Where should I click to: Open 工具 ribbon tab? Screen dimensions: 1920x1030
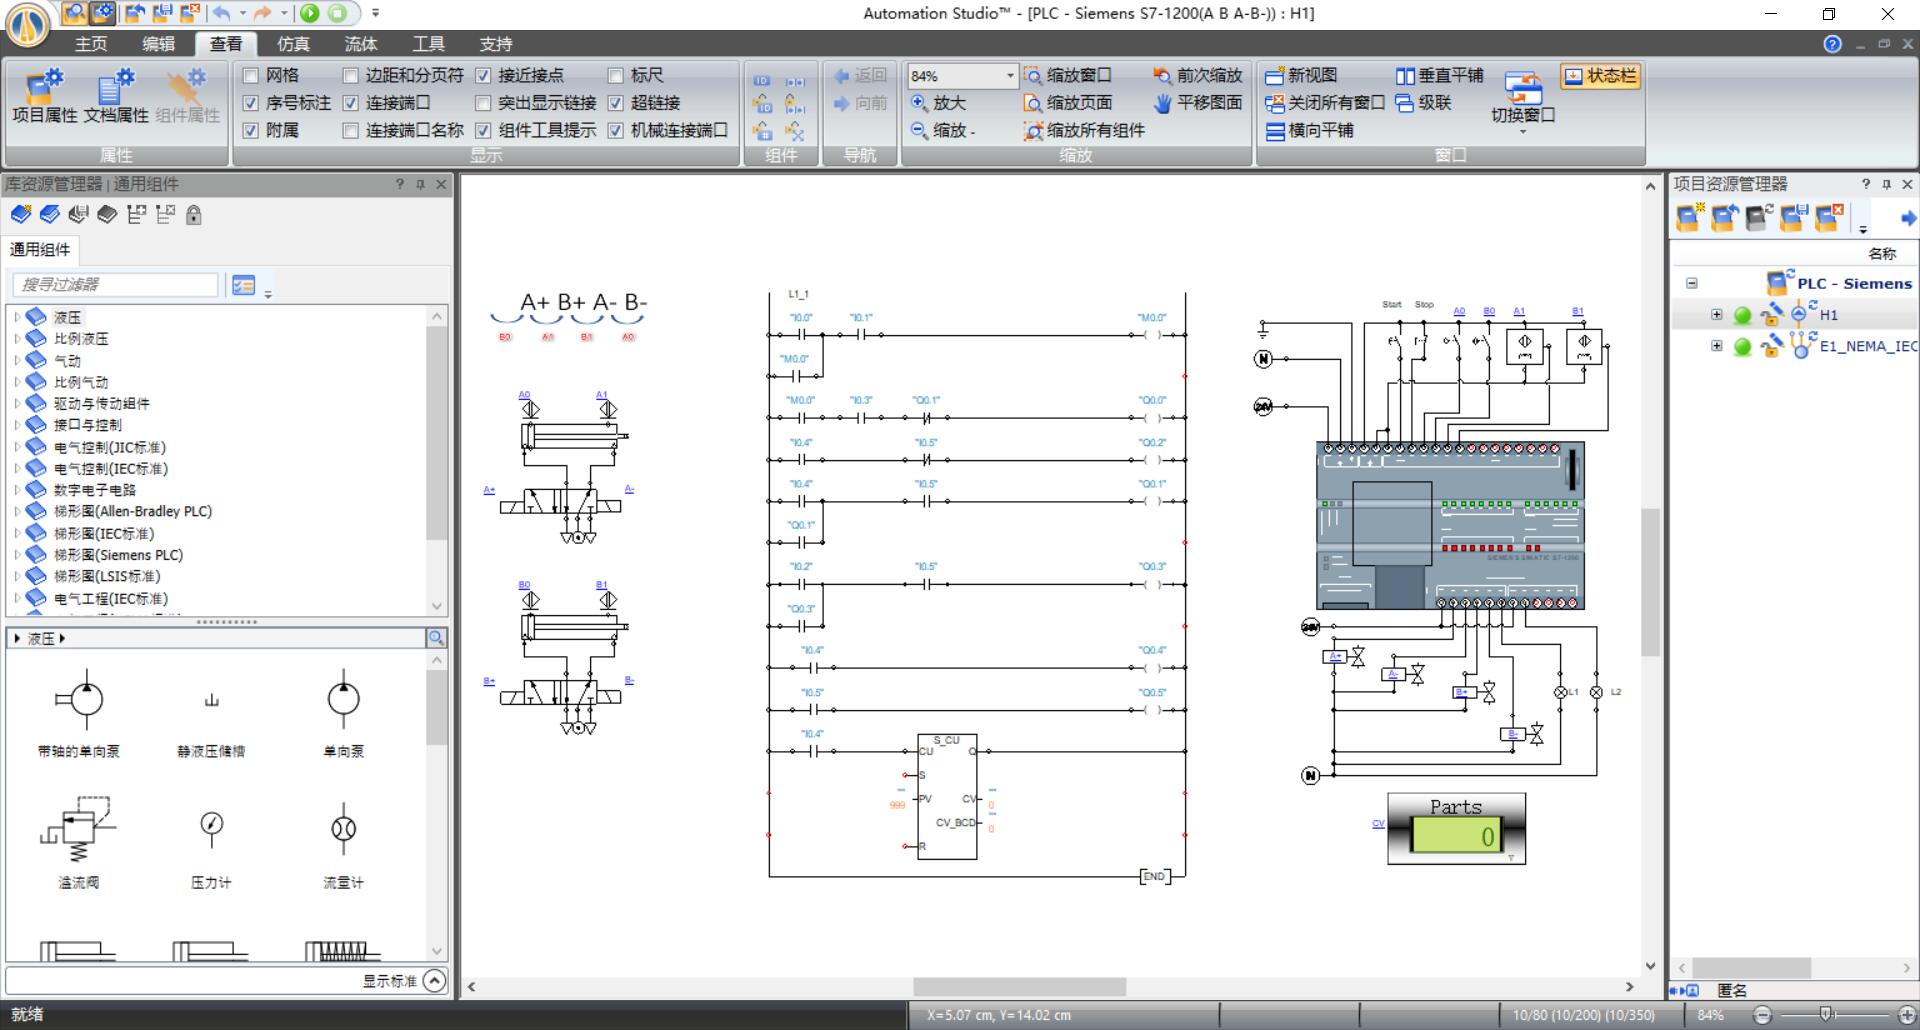pyautogui.click(x=428, y=44)
